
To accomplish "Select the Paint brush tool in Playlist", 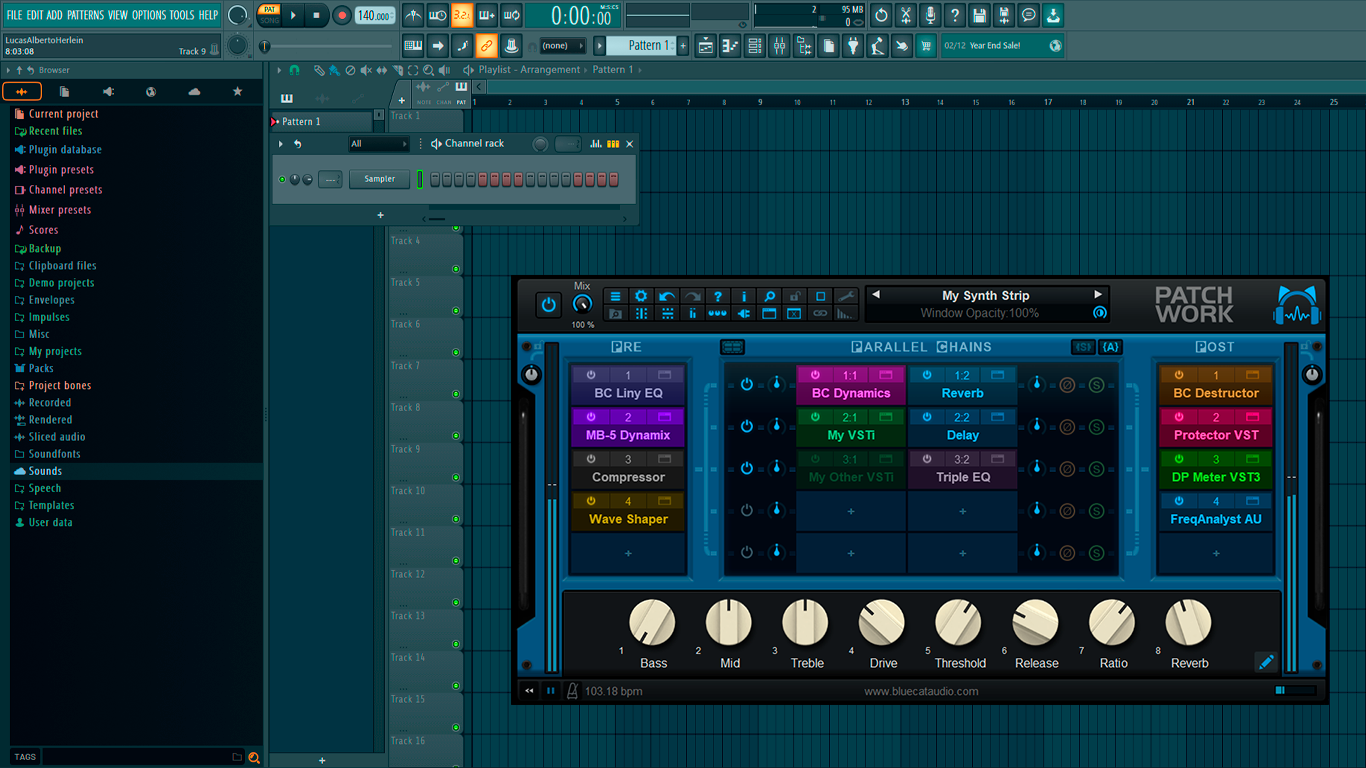I will pos(334,70).
